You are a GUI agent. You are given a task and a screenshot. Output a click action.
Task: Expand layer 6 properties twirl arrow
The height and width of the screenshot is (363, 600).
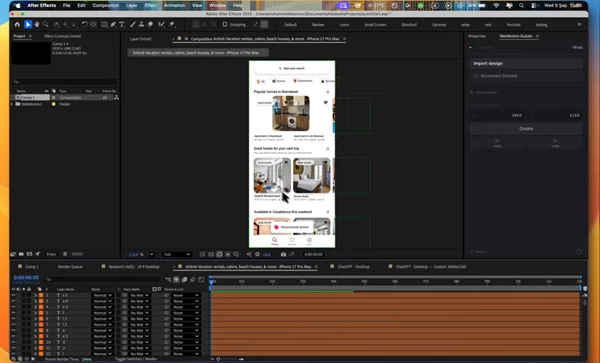tap(35, 319)
